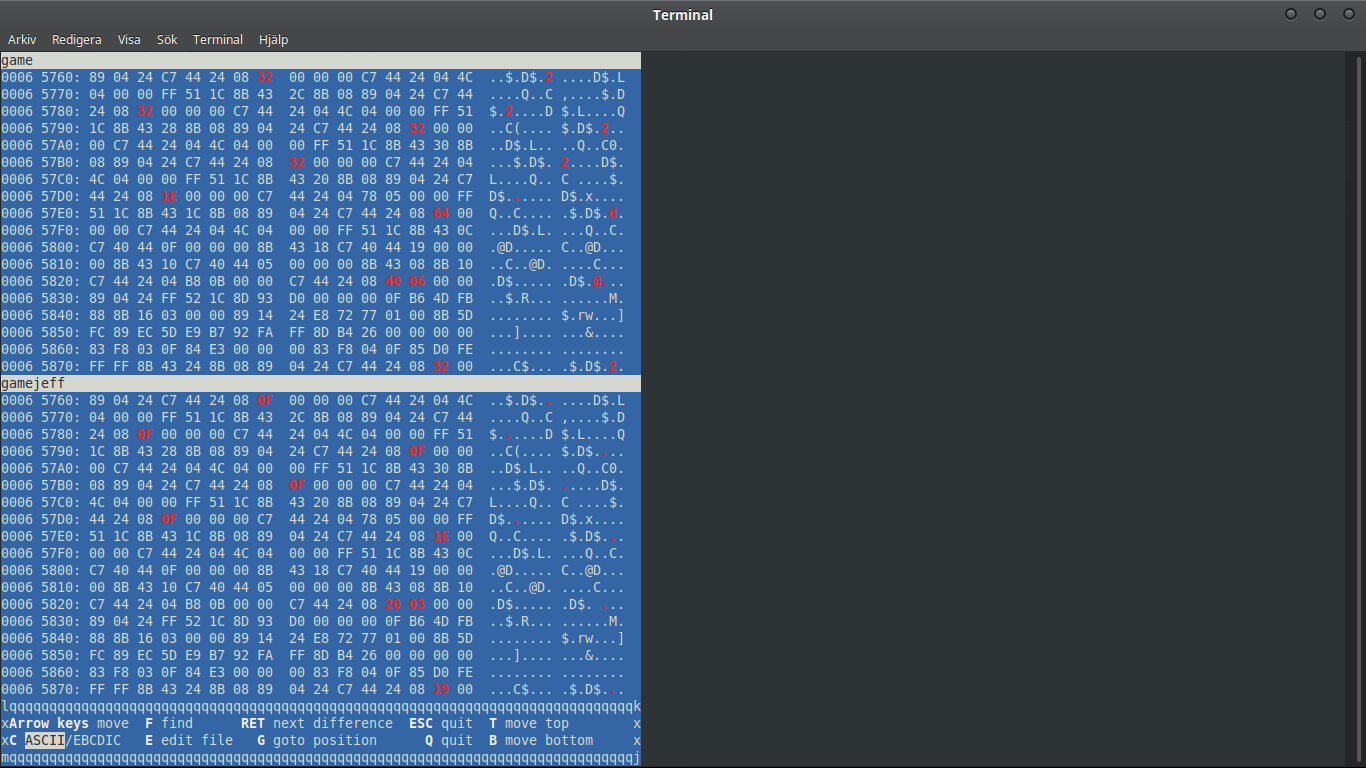Open the Arkiv menu
1366x768 pixels.
click(x=22, y=40)
